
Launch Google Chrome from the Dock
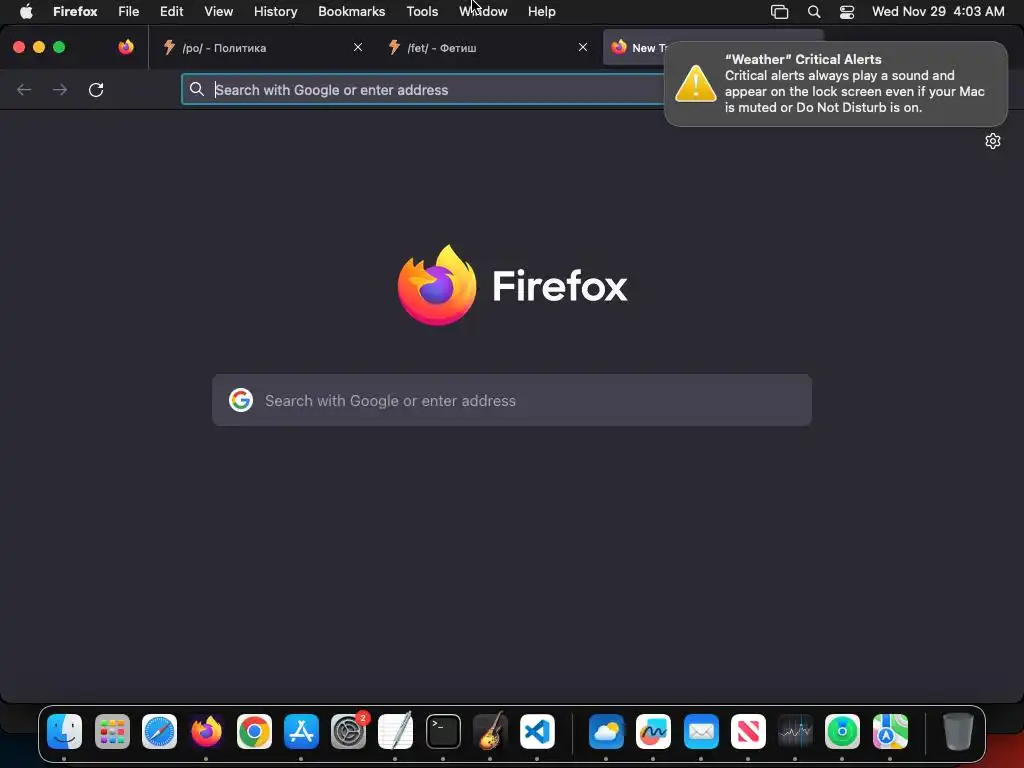click(x=254, y=731)
